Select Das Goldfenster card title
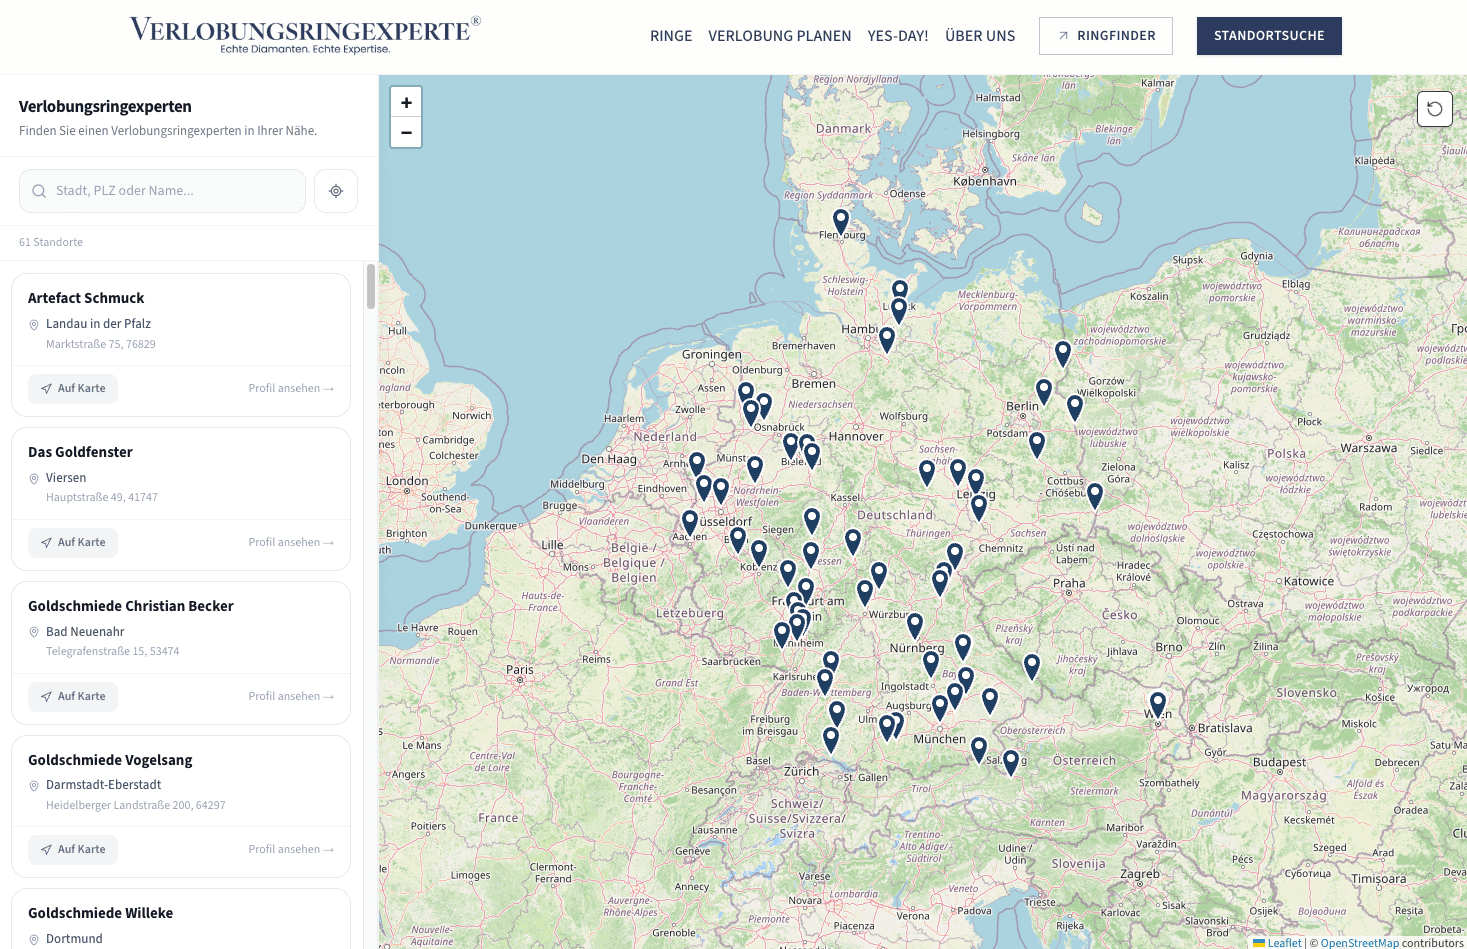Image resolution: width=1467 pixels, height=949 pixels. coord(80,452)
